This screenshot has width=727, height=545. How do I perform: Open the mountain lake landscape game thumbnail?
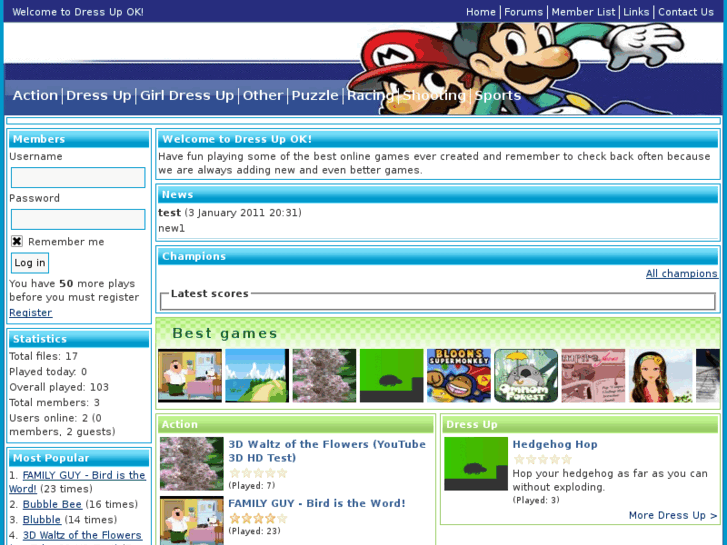[257, 376]
